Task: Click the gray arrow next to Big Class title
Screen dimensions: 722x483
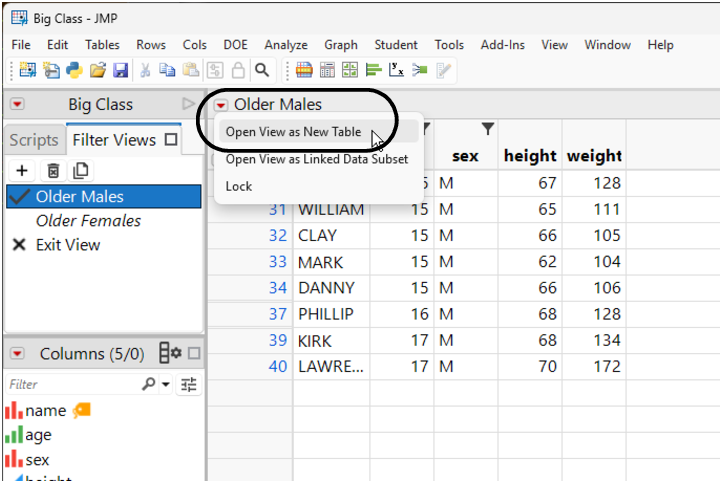Action: (188, 104)
